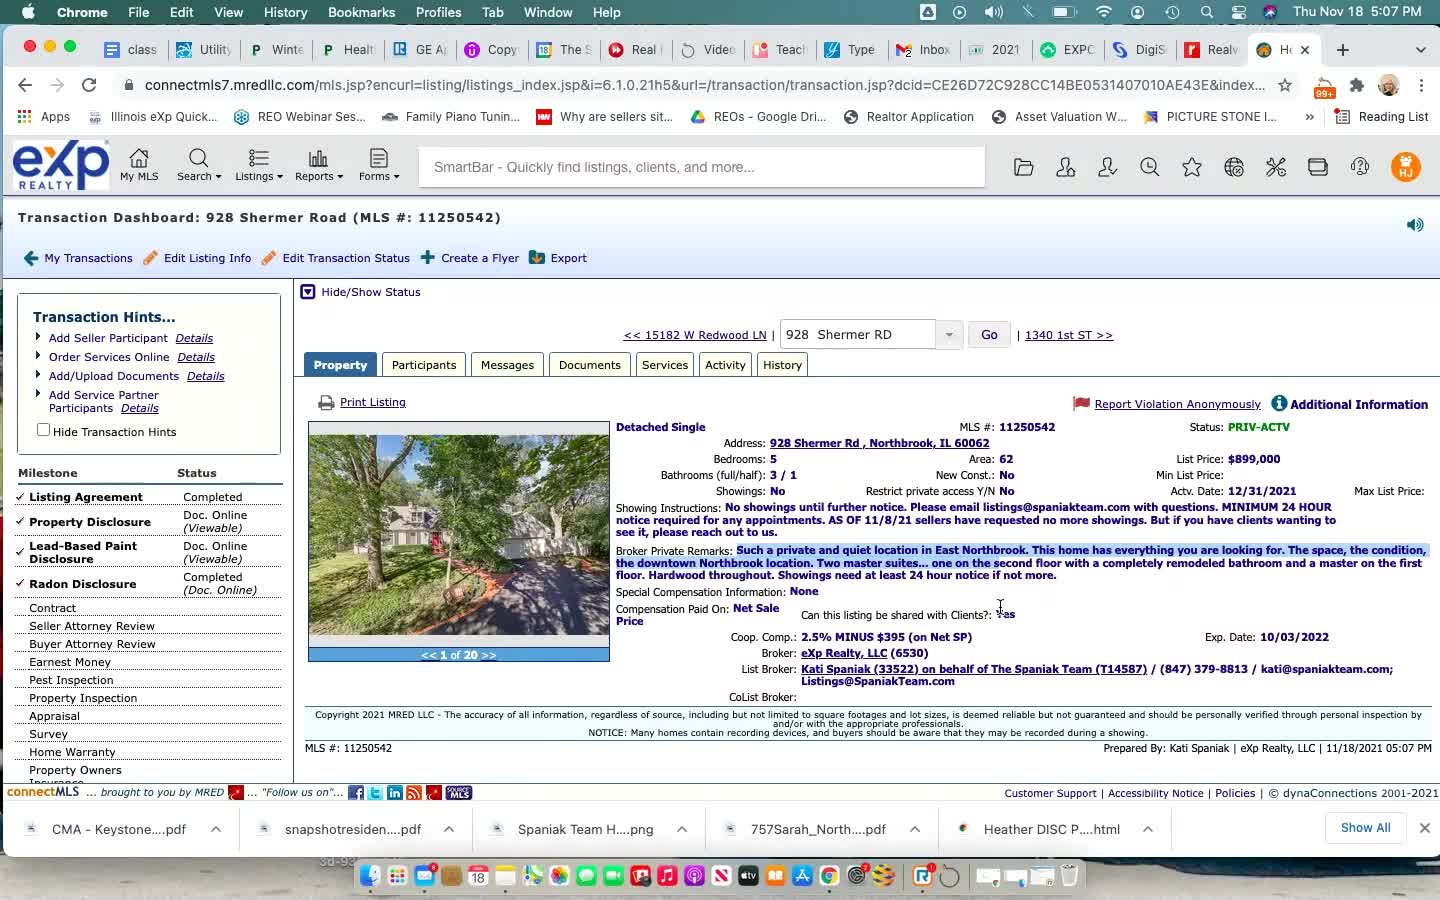Open the contacts person-with-house icon
Screen dimensions: 1440x900
coord(1066,167)
